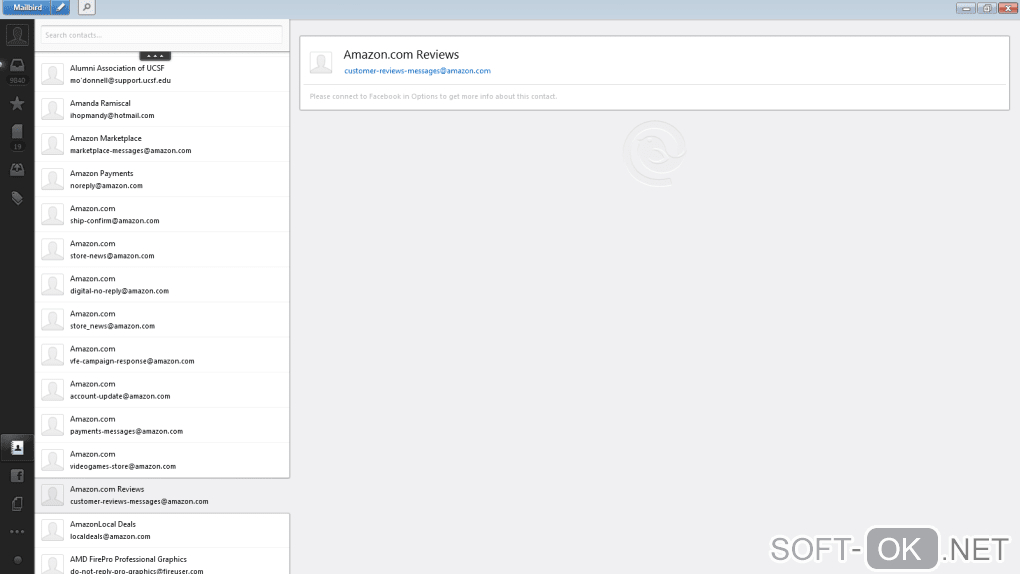Click the status dot icon at sidebar bottom
Image resolution: width=1020 pixels, height=574 pixels.
coord(18,560)
